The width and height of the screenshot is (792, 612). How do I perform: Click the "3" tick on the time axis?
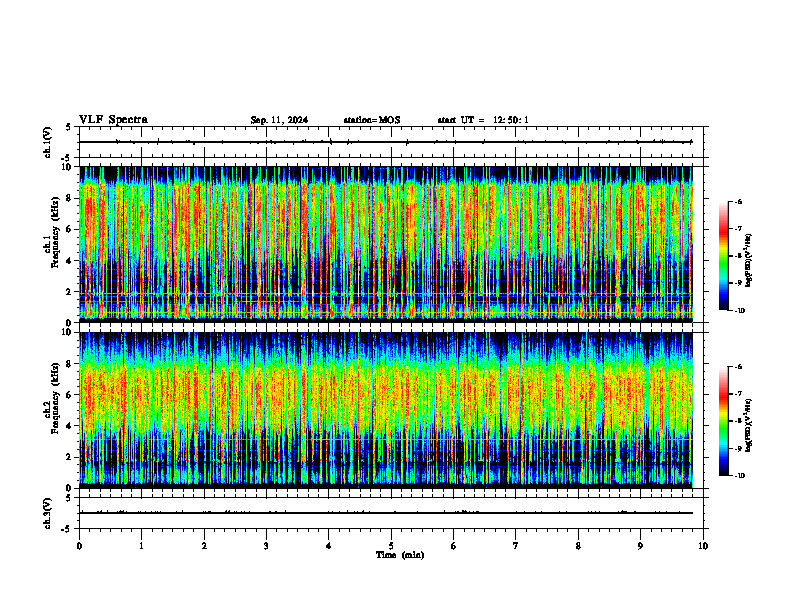point(266,546)
